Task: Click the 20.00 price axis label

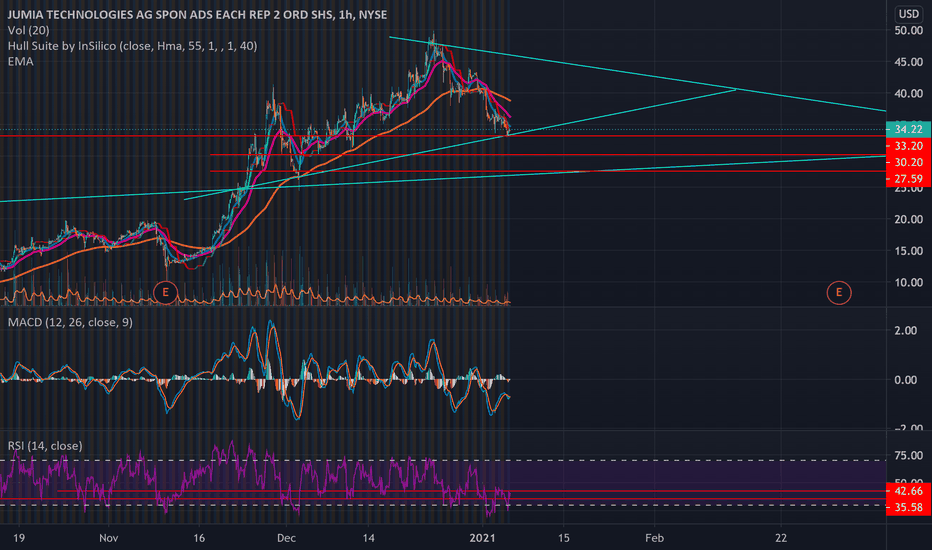Action: 908,219
